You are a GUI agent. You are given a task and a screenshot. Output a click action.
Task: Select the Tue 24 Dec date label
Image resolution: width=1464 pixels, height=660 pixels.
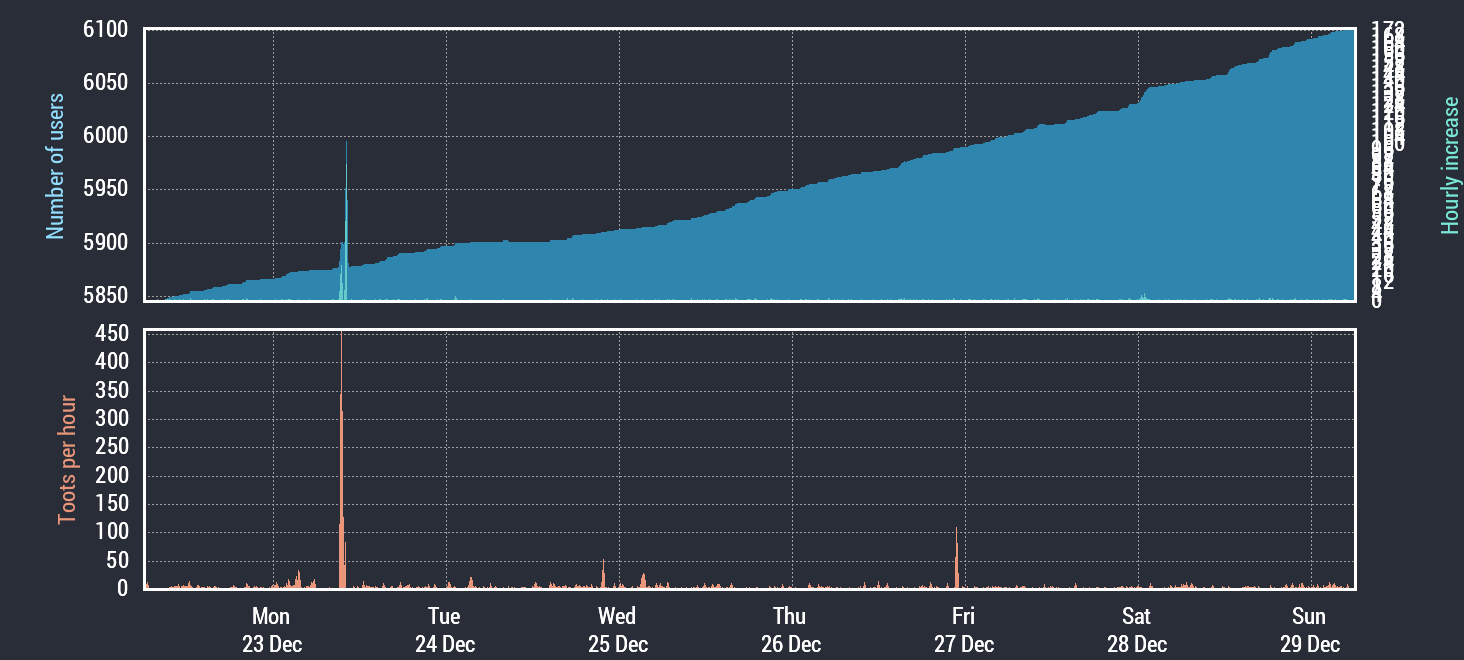(x=444, y=630)
